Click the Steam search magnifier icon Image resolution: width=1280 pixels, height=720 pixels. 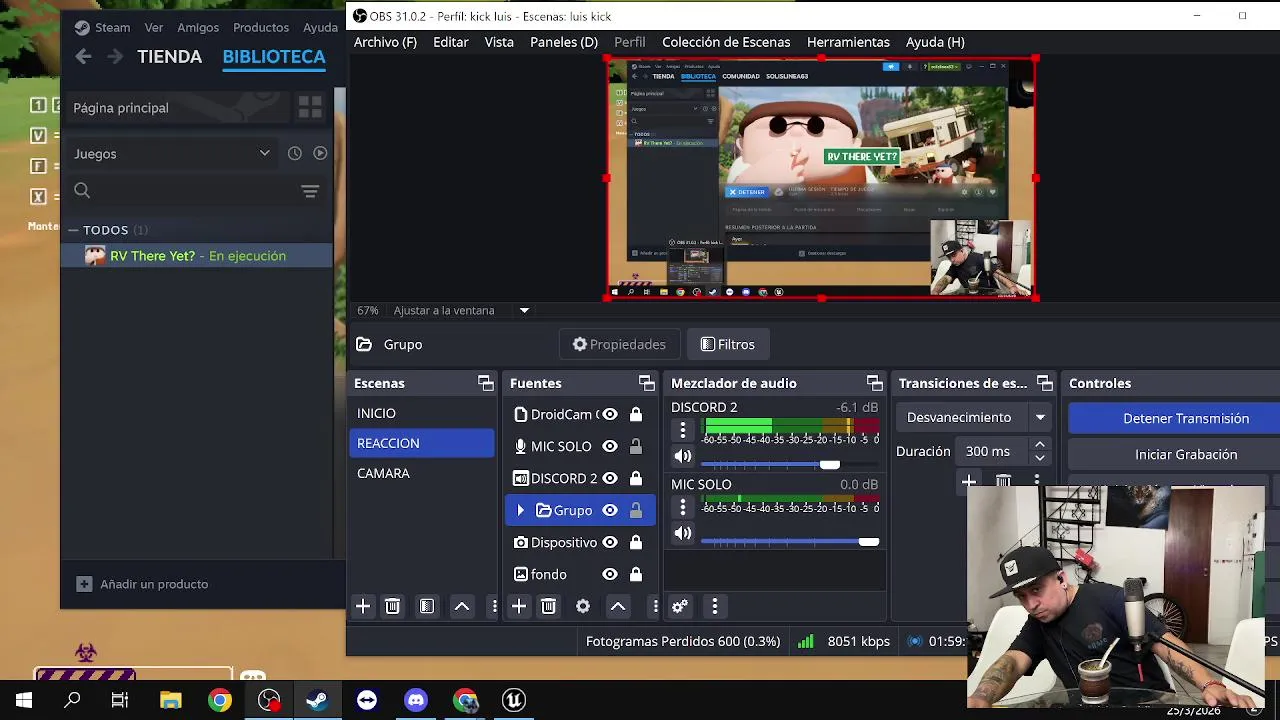[82, 191]
